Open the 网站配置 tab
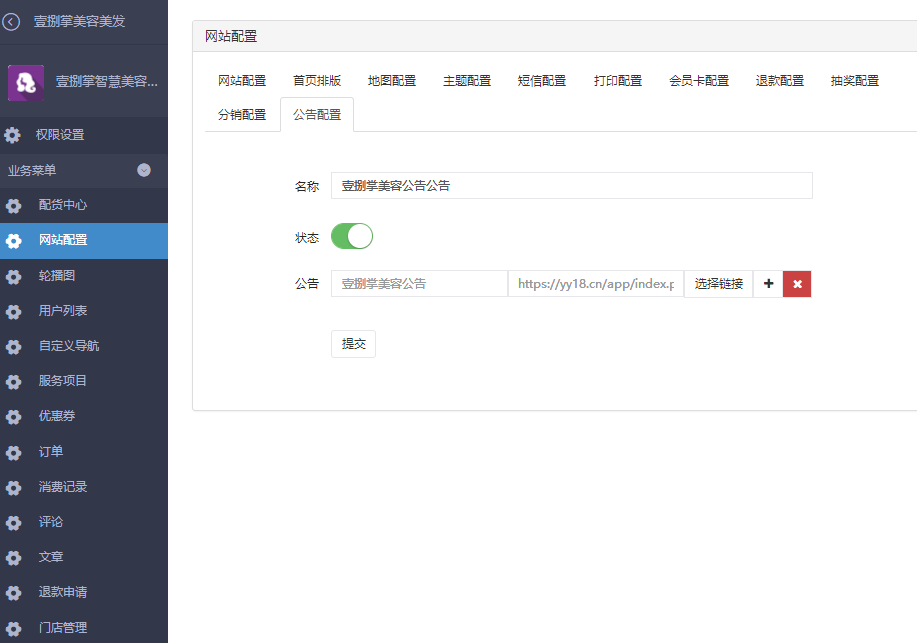Image resolution: width=917 pixels, height=643 pixels. click(x=242, y=81)
